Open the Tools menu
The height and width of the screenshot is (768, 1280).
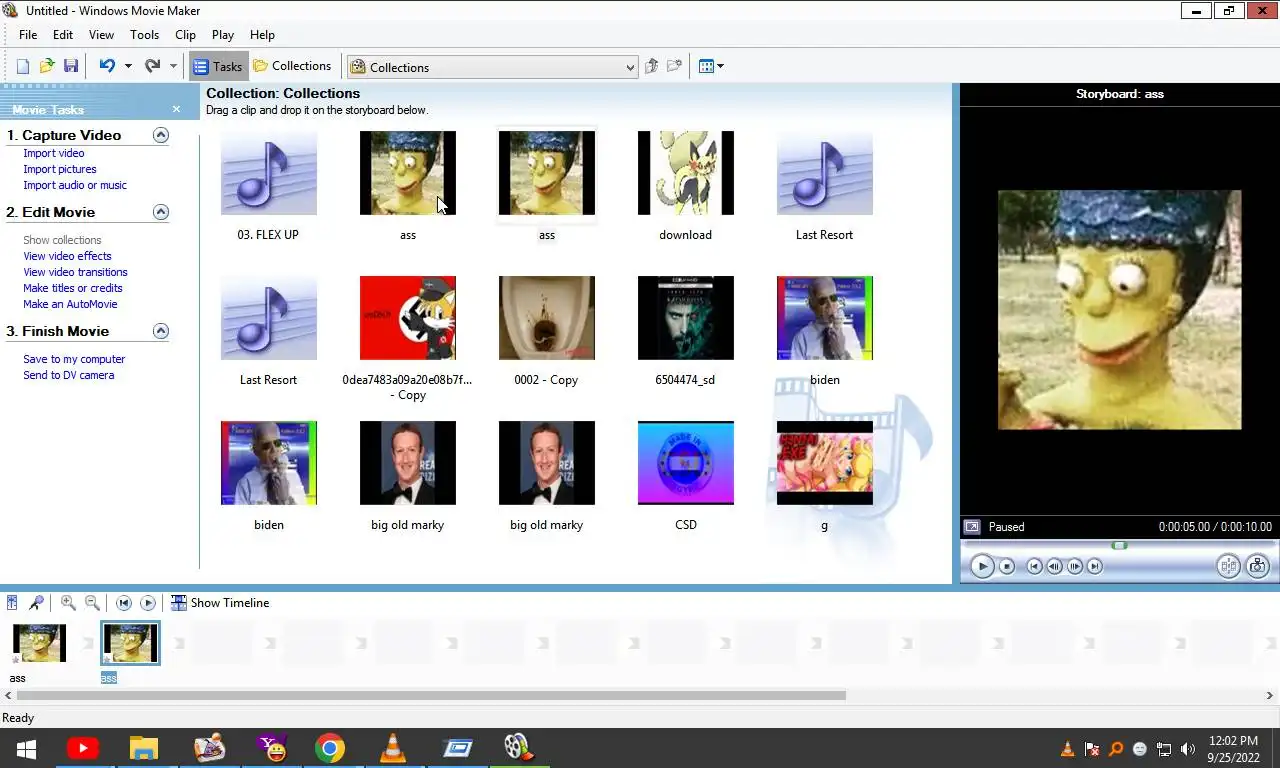(144, 34)
